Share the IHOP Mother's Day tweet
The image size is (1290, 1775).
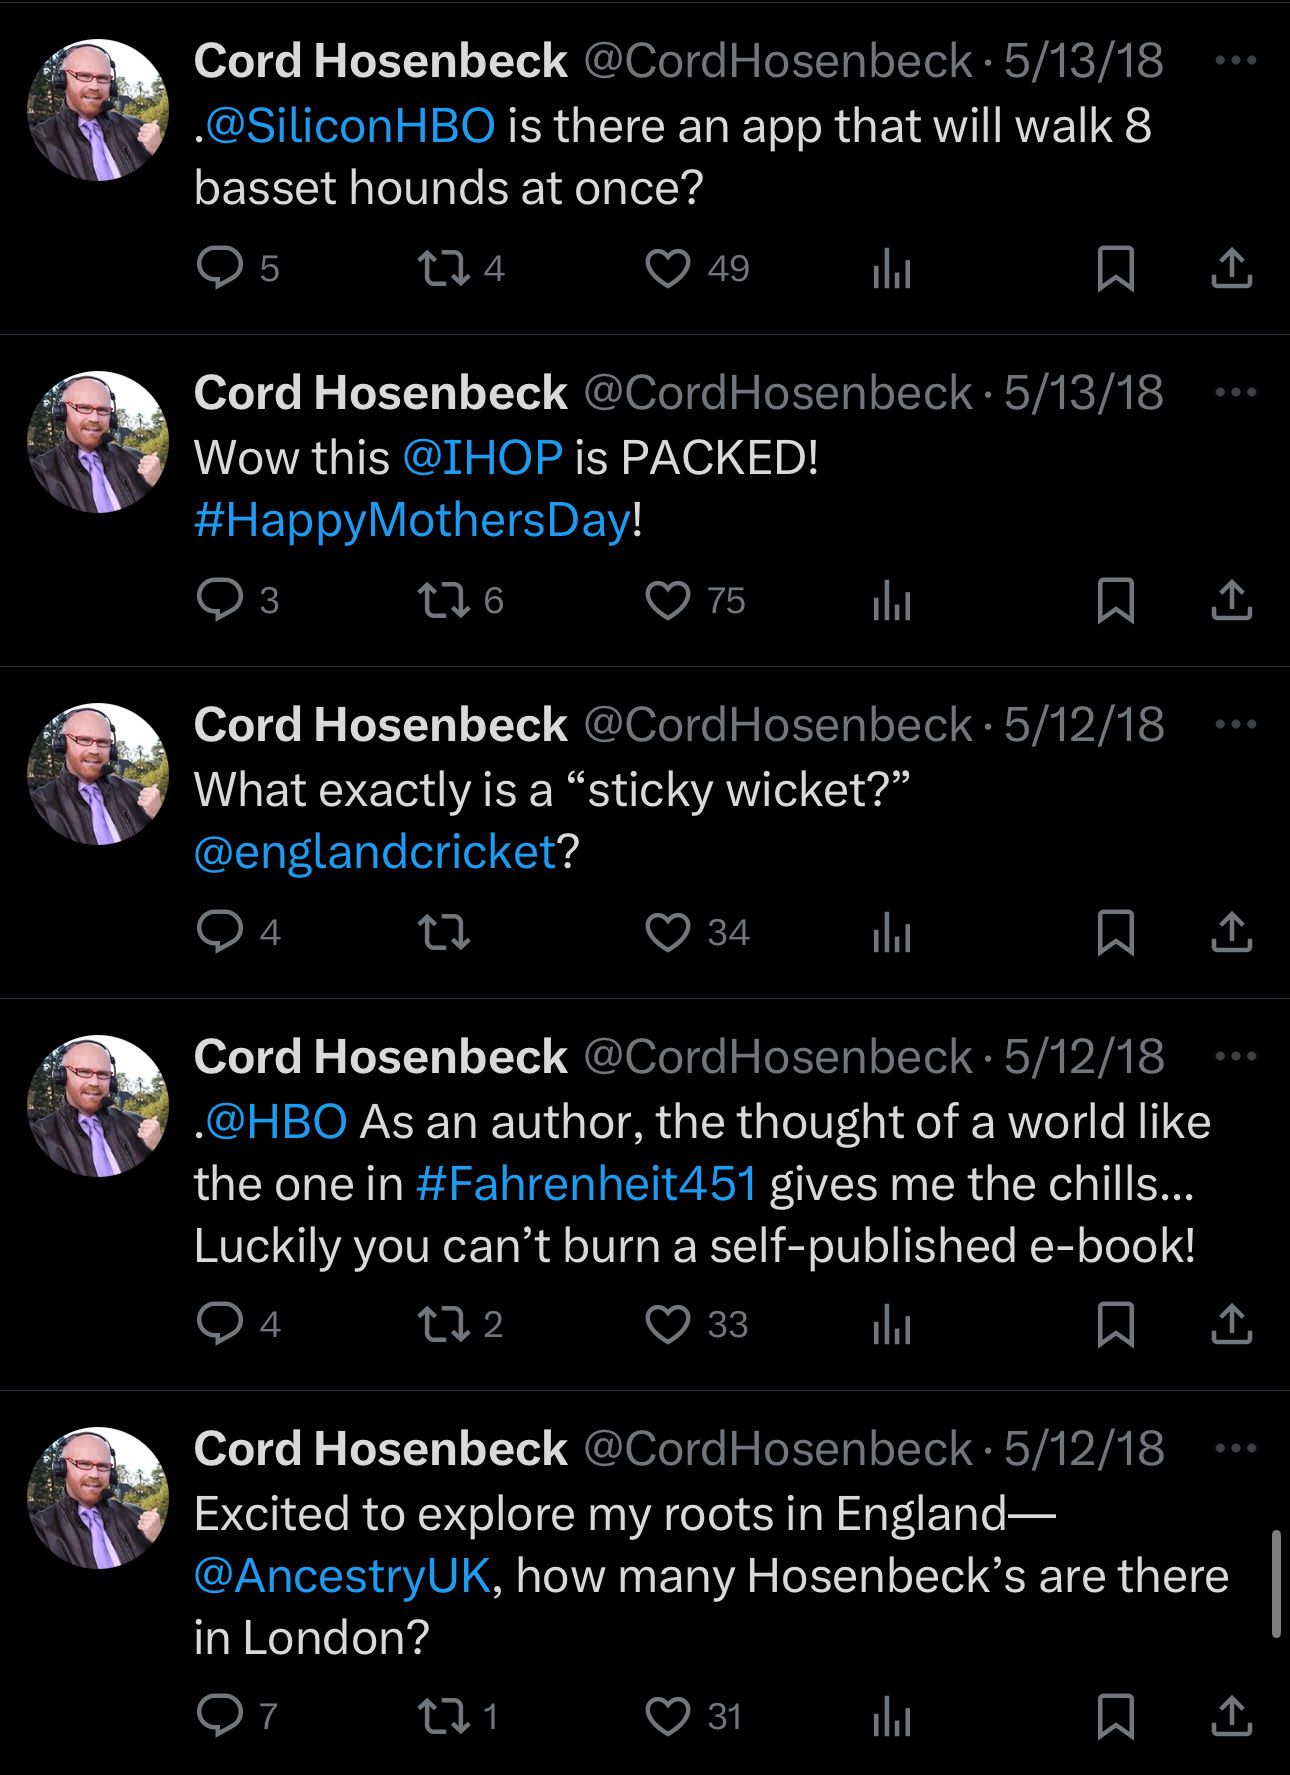coord(1232,600)
